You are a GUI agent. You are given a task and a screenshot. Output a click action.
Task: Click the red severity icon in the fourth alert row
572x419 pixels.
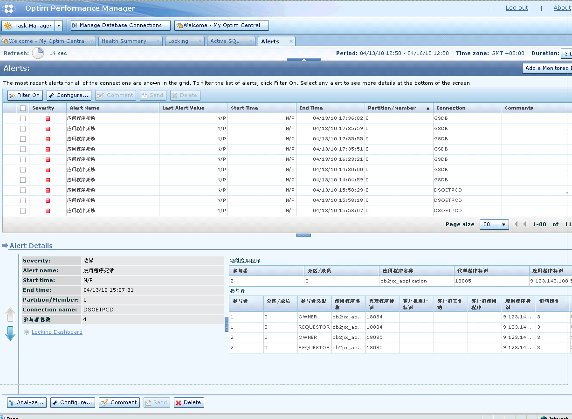48,149
